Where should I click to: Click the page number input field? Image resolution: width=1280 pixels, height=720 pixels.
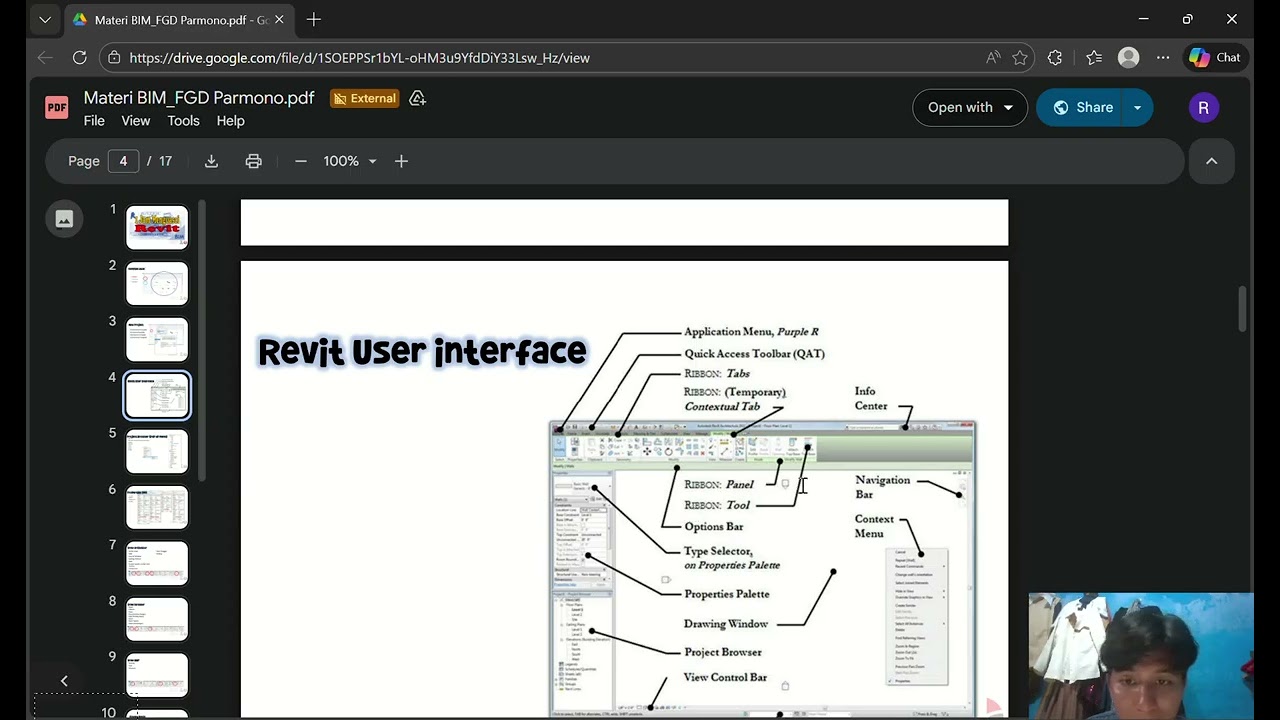[123, 161]
